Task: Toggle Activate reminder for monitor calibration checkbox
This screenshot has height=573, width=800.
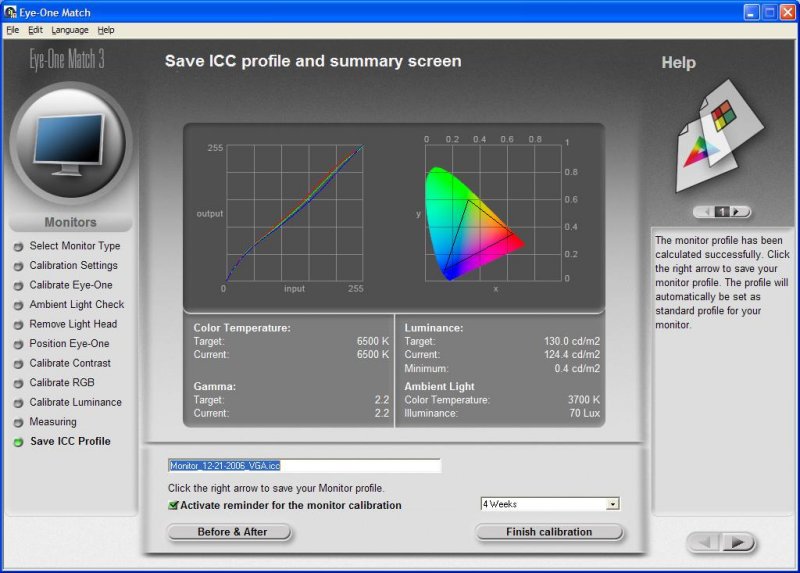Action: [173, 505]
